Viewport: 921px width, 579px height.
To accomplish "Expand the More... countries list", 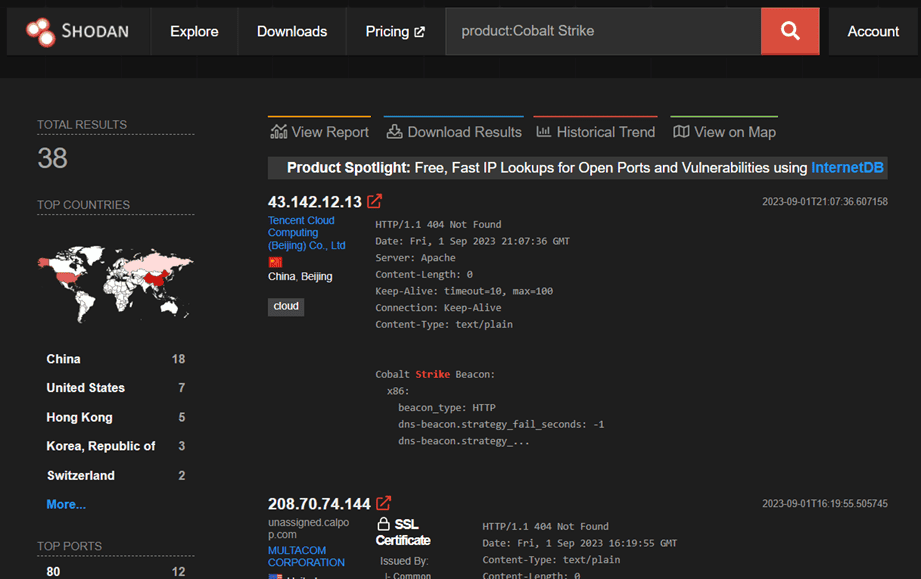I will coord(66,504).
